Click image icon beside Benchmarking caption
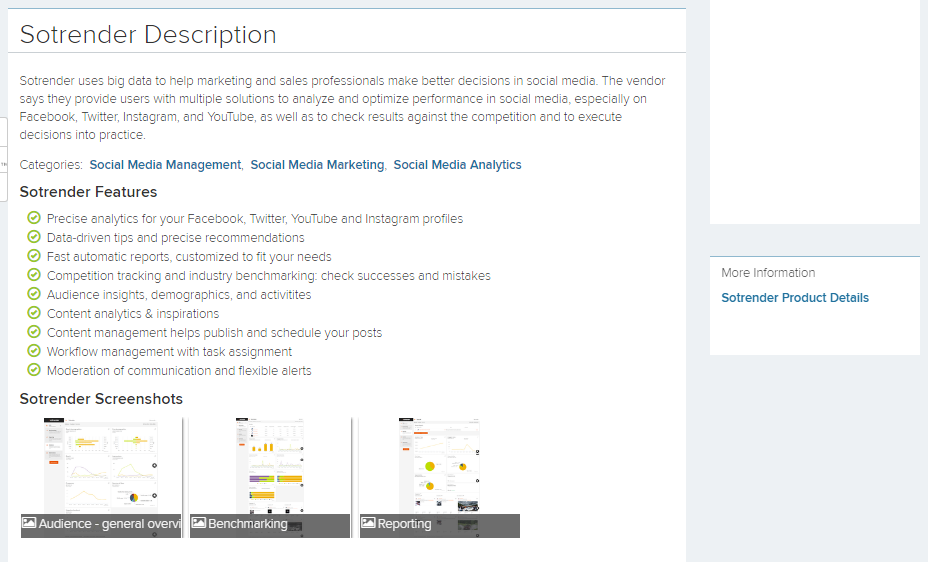928x562 pixels. [199, 524]
